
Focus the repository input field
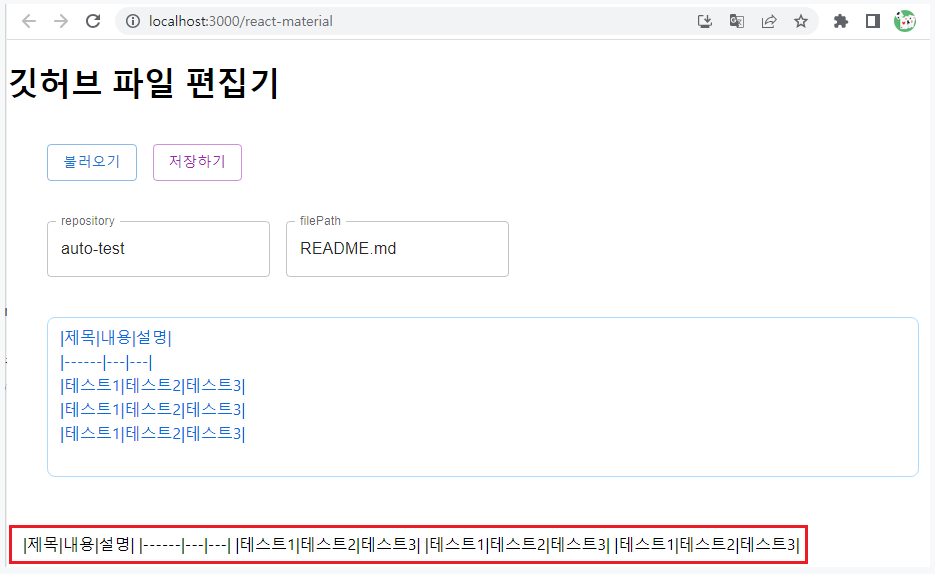tap(159, 249)
